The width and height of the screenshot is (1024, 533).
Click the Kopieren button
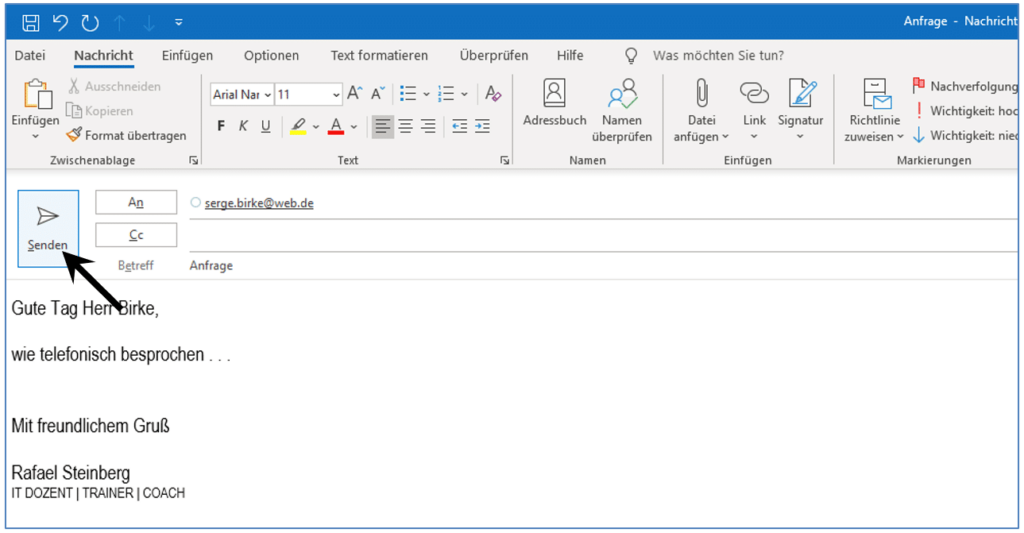coord(100,111)
